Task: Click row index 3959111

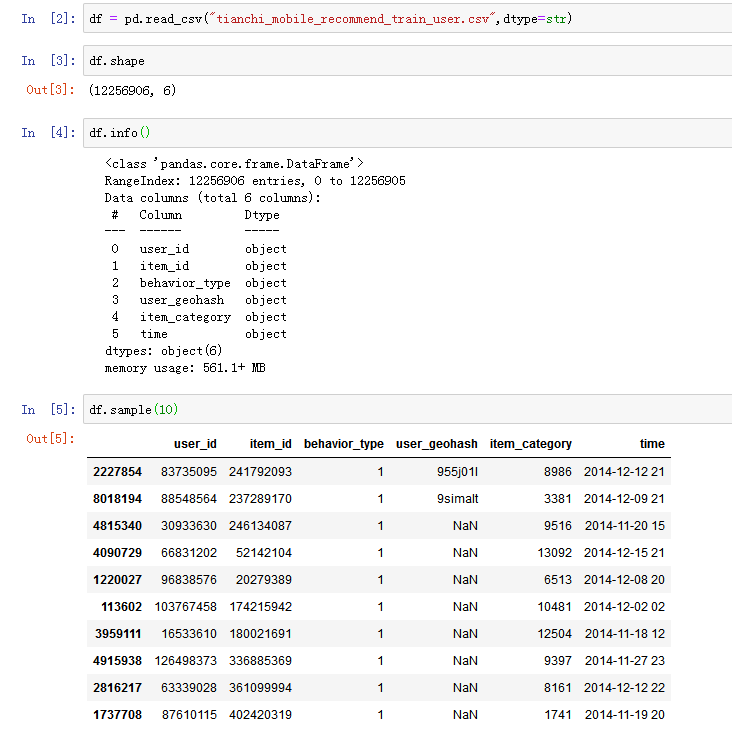Action: click(118, 634)
